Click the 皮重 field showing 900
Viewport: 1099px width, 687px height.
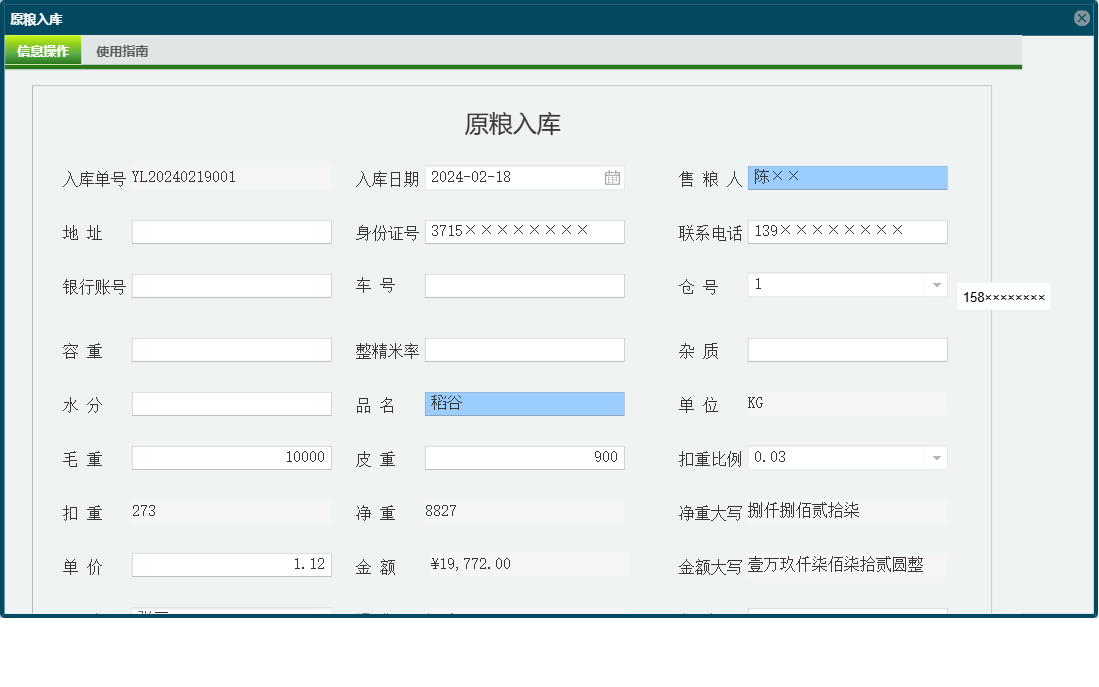pyautogui.click(x=524, y=457)
